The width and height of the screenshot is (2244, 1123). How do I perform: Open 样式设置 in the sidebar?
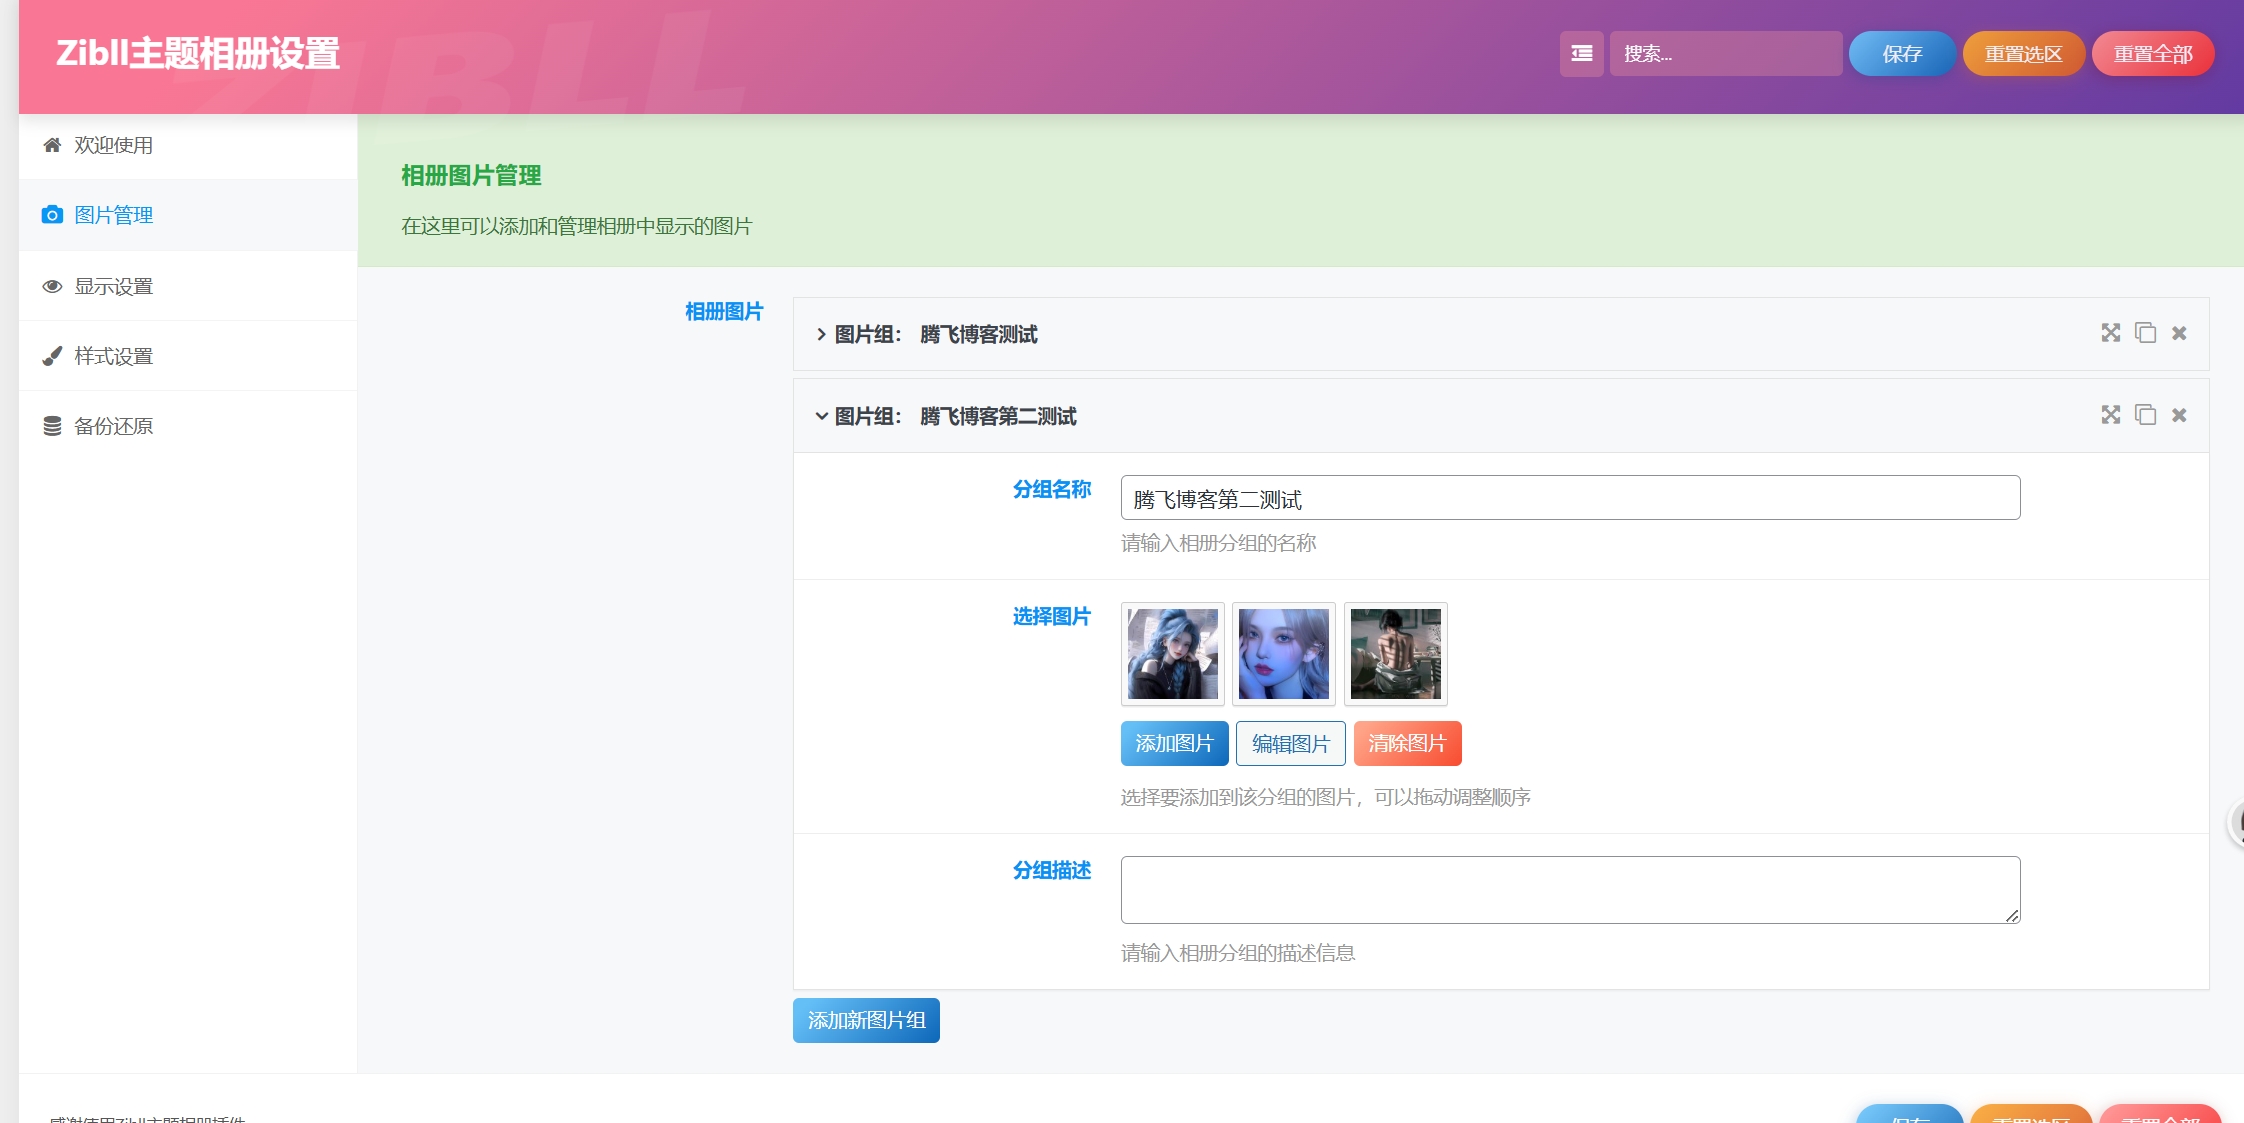[113, 356]
